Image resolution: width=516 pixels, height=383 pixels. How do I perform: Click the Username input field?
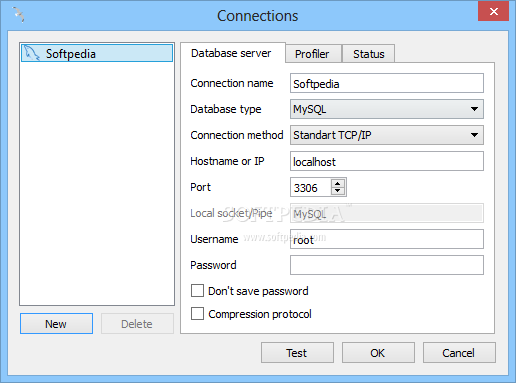[387, 239]
